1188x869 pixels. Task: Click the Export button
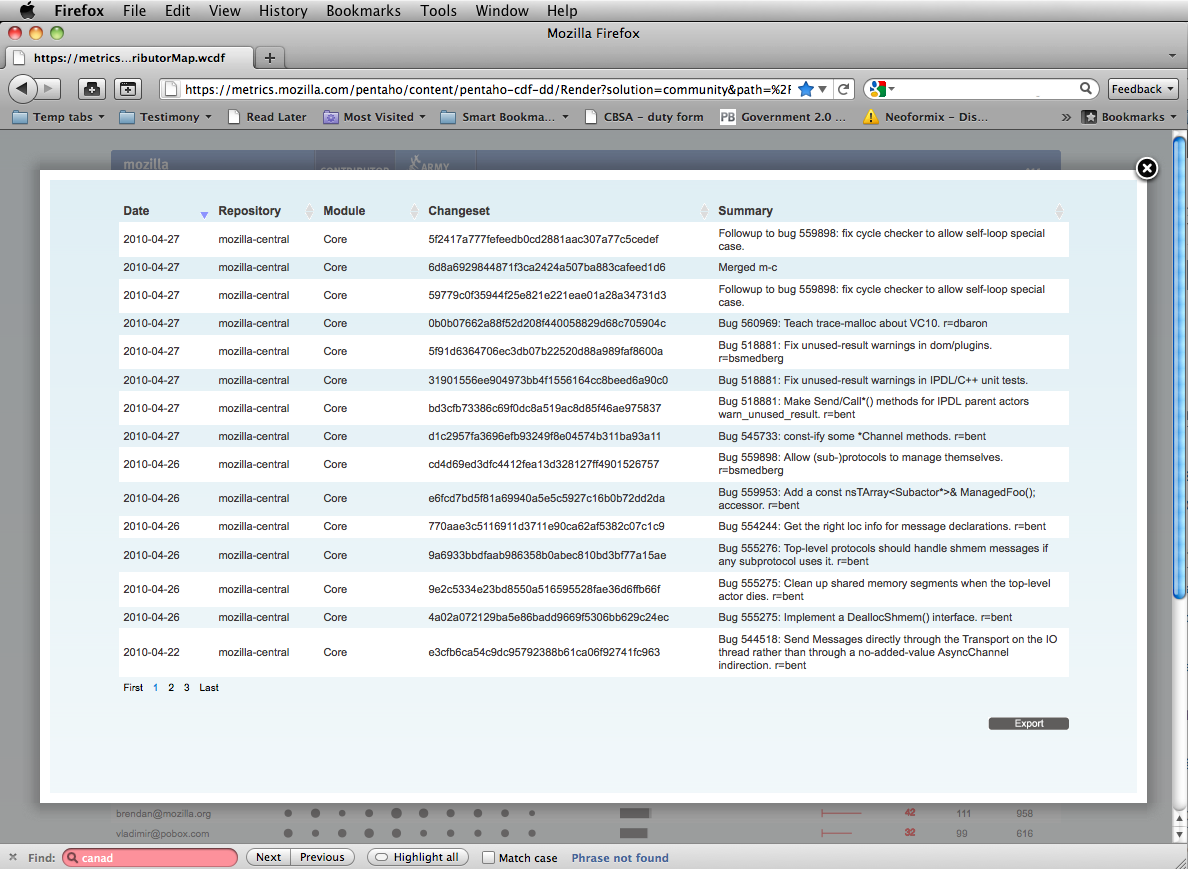click(1028, 724)
